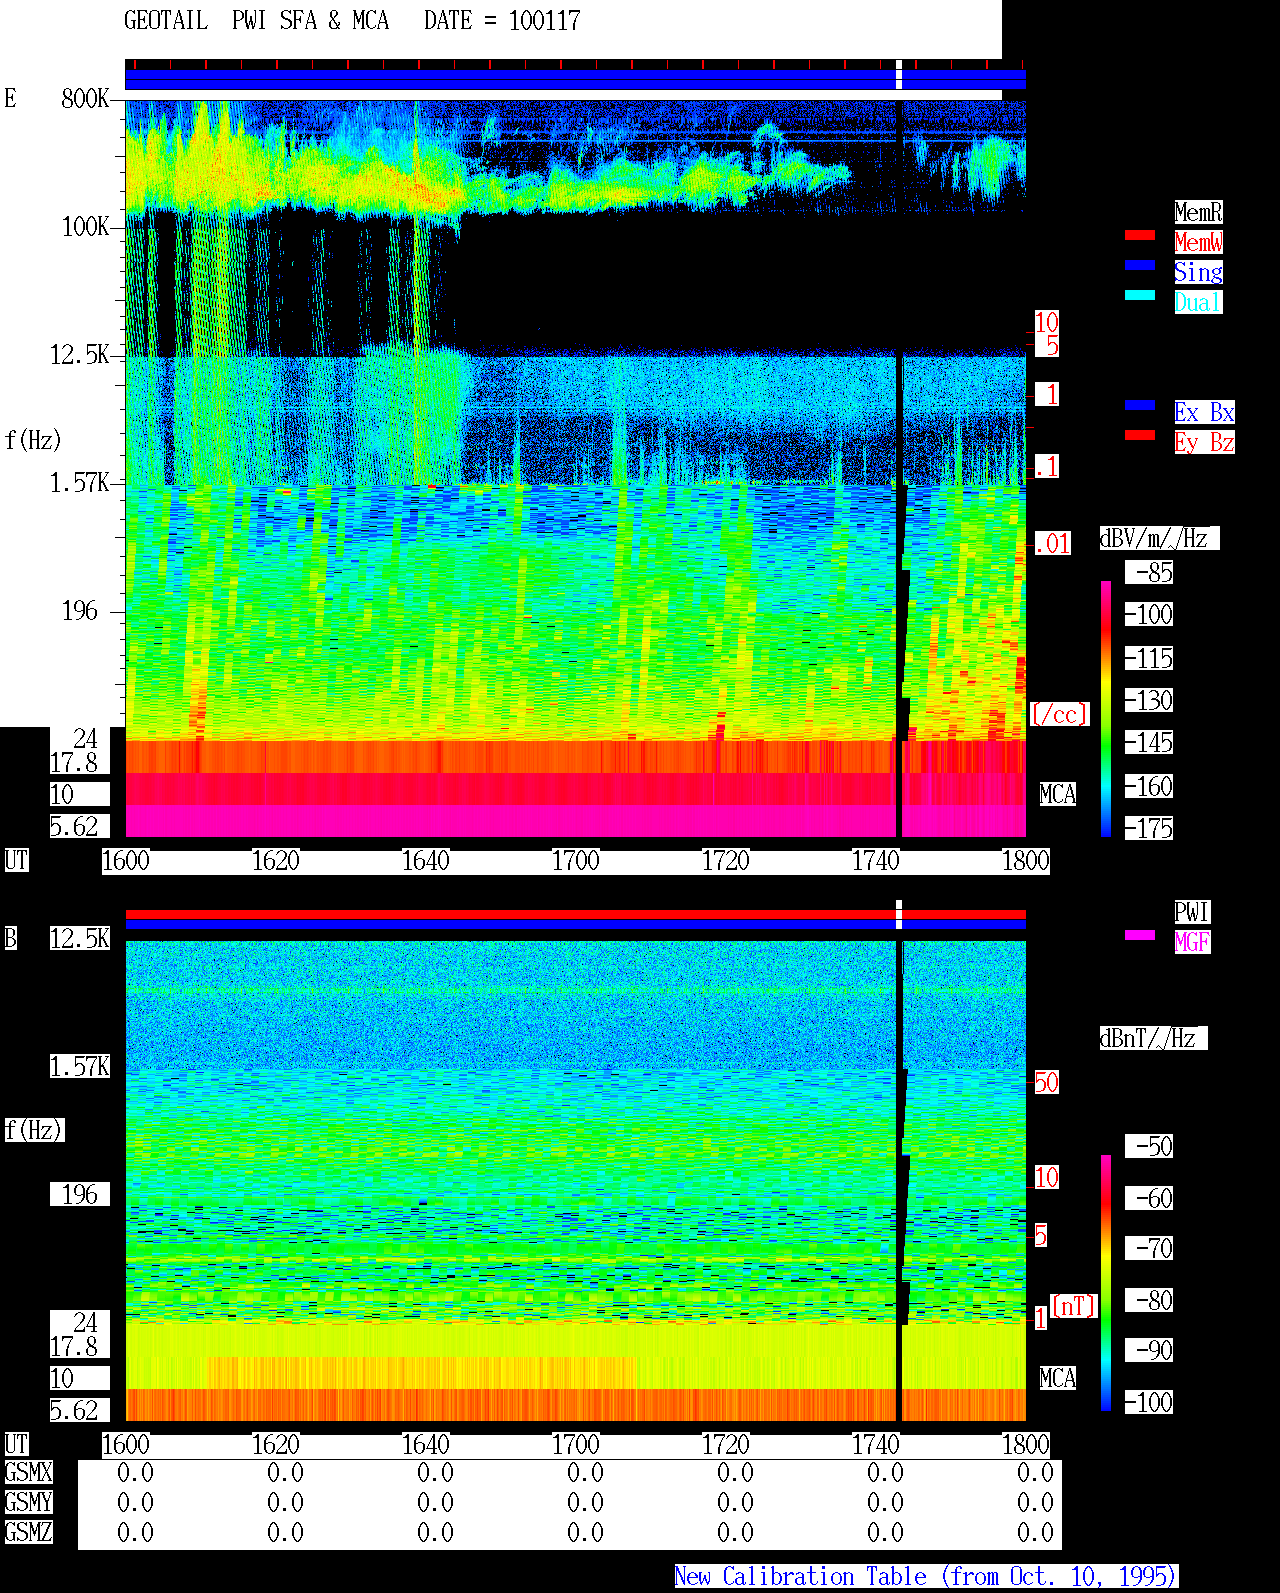Click the GSMY row label

tap(29, 1502)
